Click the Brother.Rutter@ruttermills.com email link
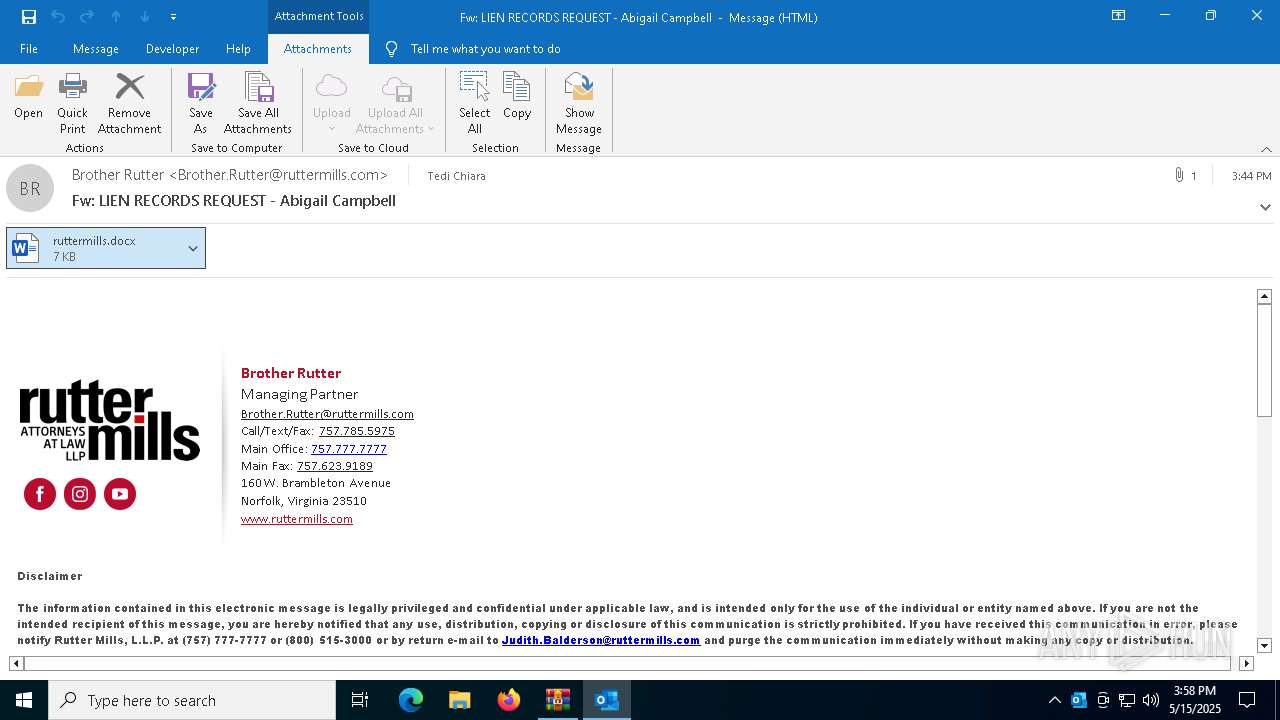 [327, 414]
